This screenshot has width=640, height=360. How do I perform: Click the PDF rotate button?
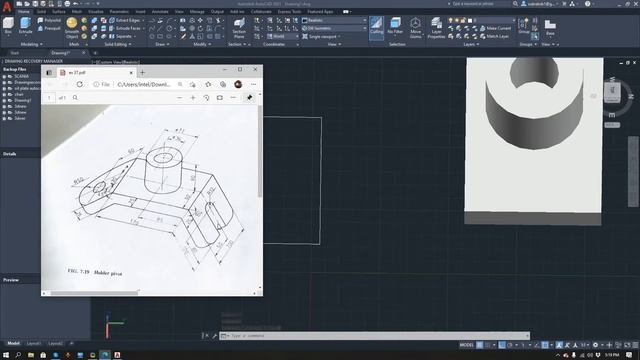coord(206,98)
